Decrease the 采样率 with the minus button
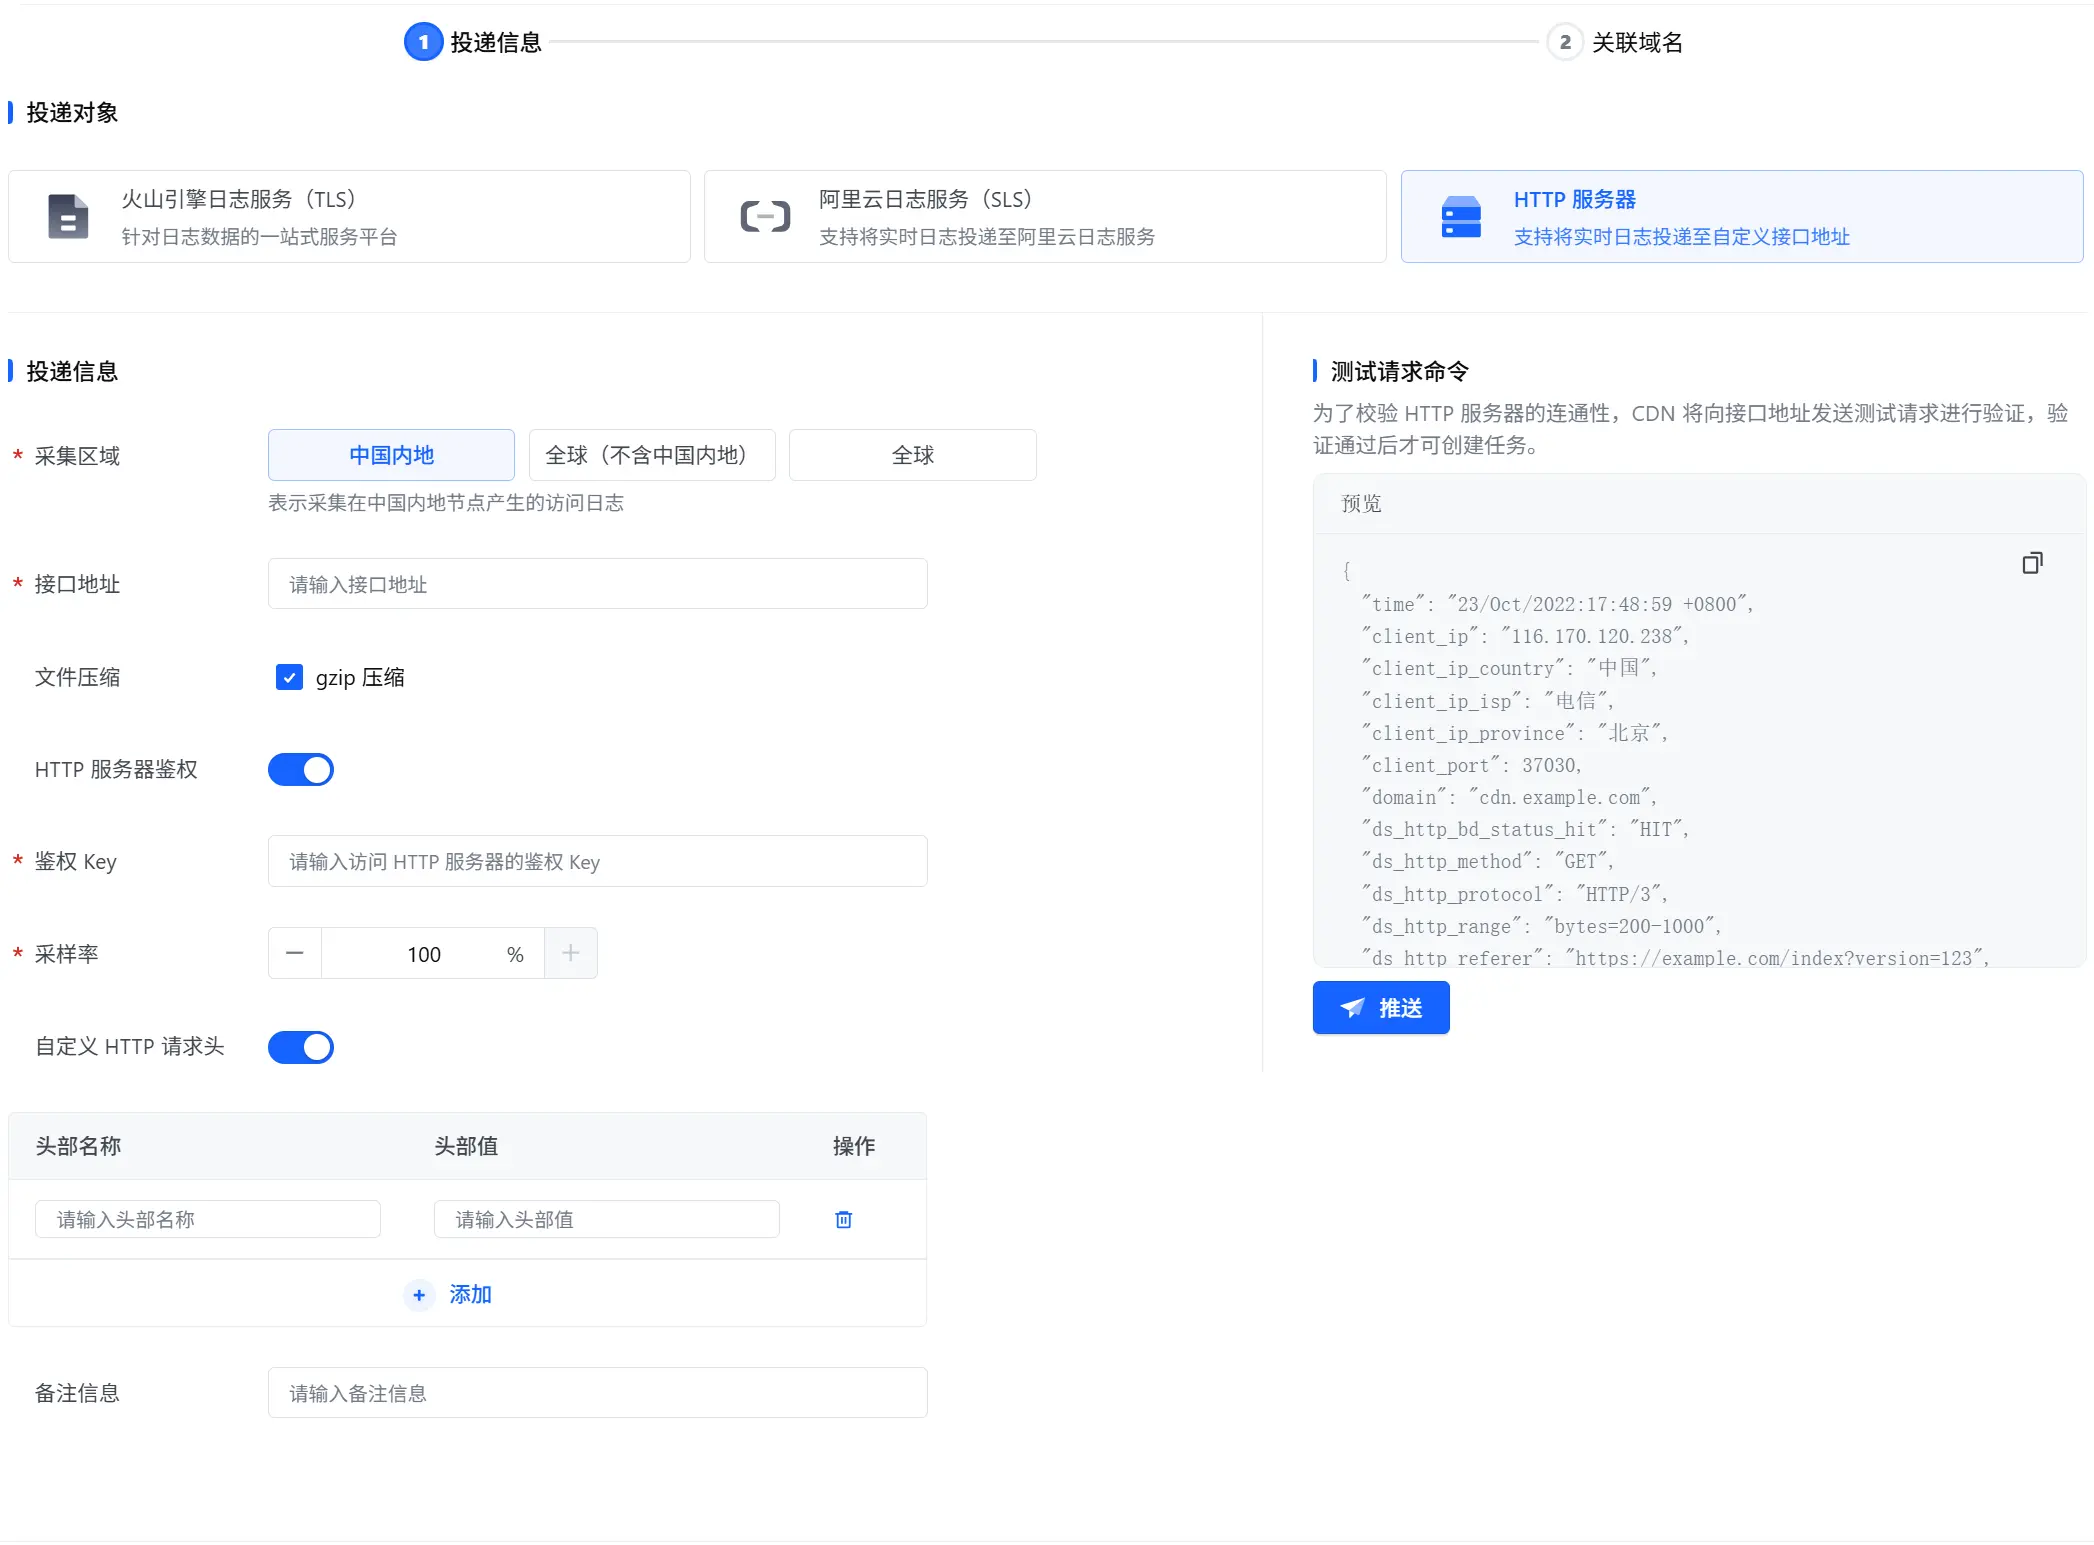The height and width of the screenshot is (1545, 2094). [x=295, y=953]
